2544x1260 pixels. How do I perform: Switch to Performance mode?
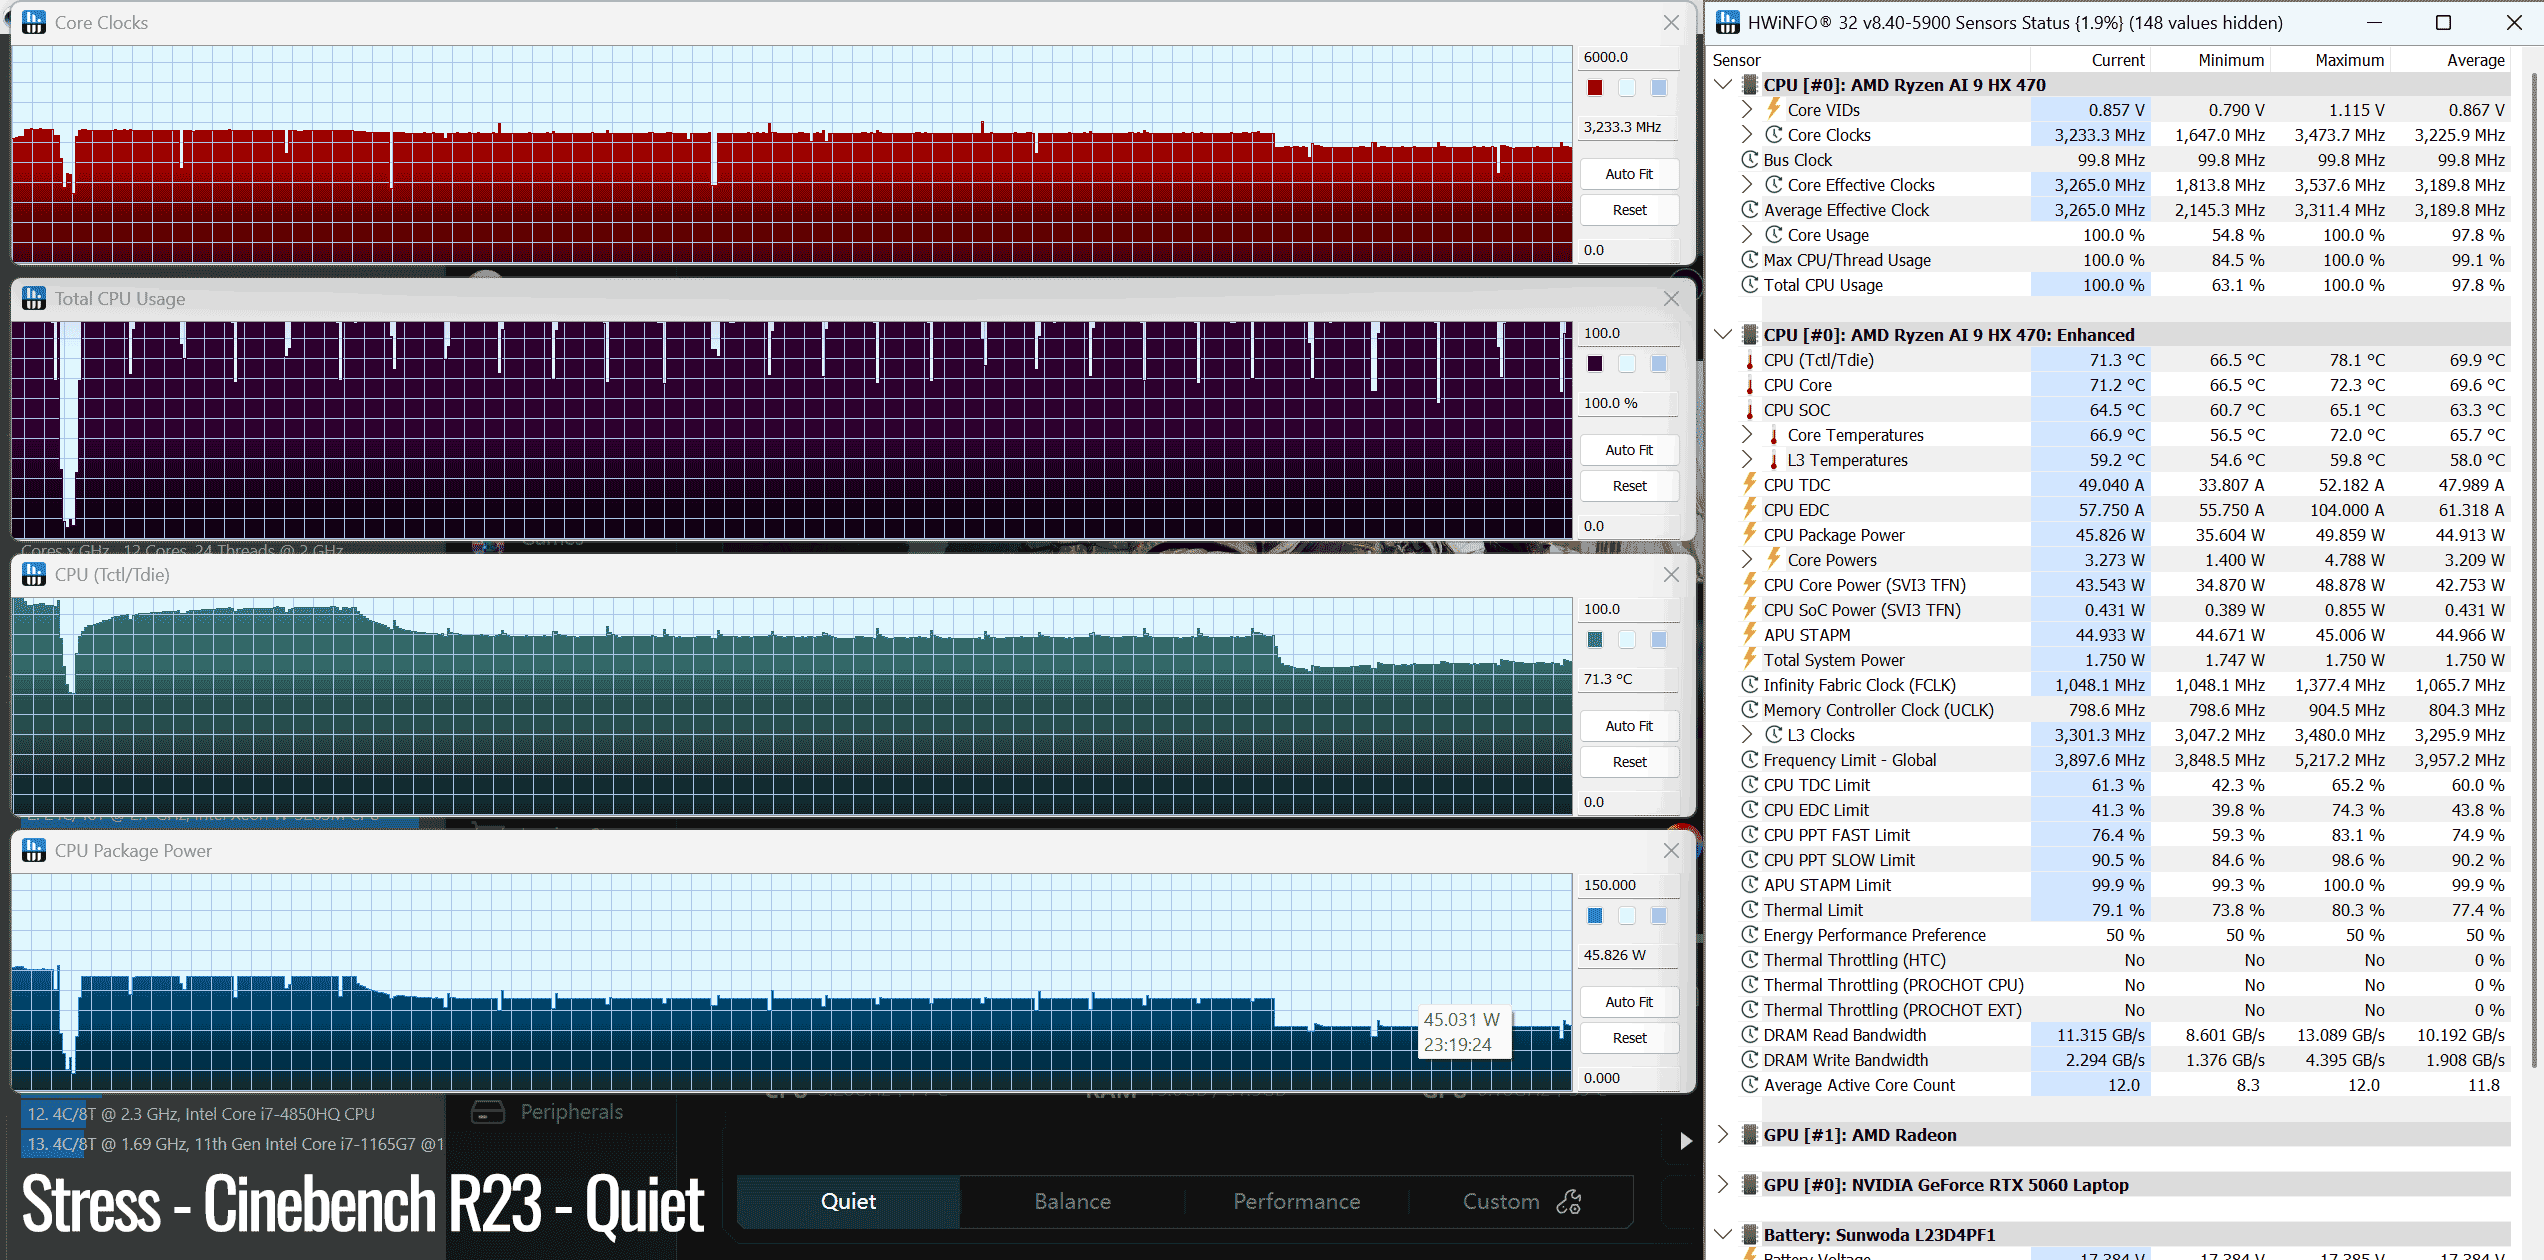1296,1201
